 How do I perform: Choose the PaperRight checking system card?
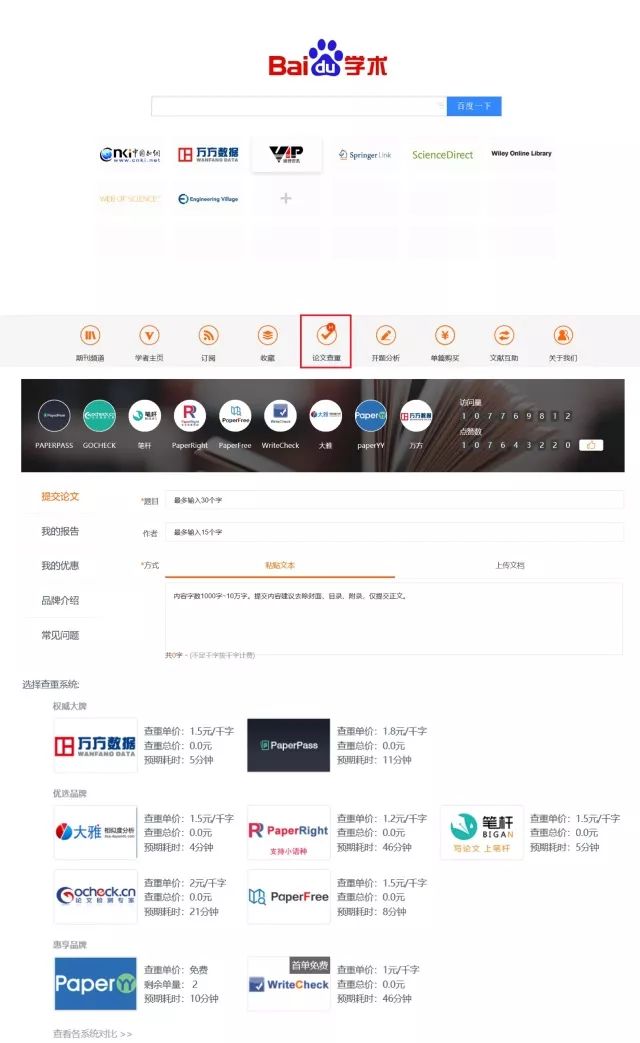click(x=289, y=833)
